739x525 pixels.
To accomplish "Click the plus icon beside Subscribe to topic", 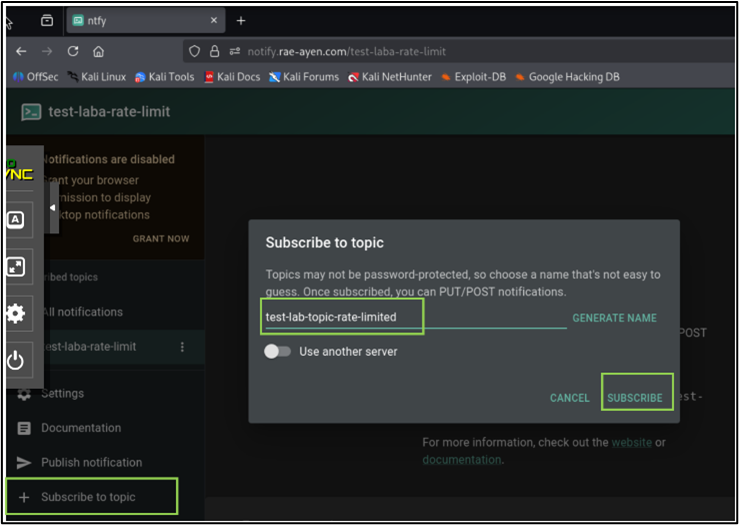I will (x=24, y=497).
